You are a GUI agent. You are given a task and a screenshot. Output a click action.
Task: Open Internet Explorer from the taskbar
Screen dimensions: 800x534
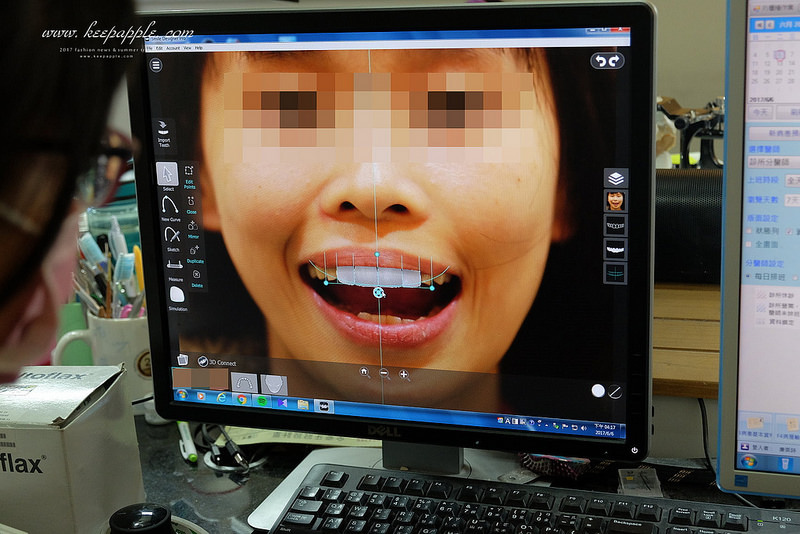[x=221, y=398]
